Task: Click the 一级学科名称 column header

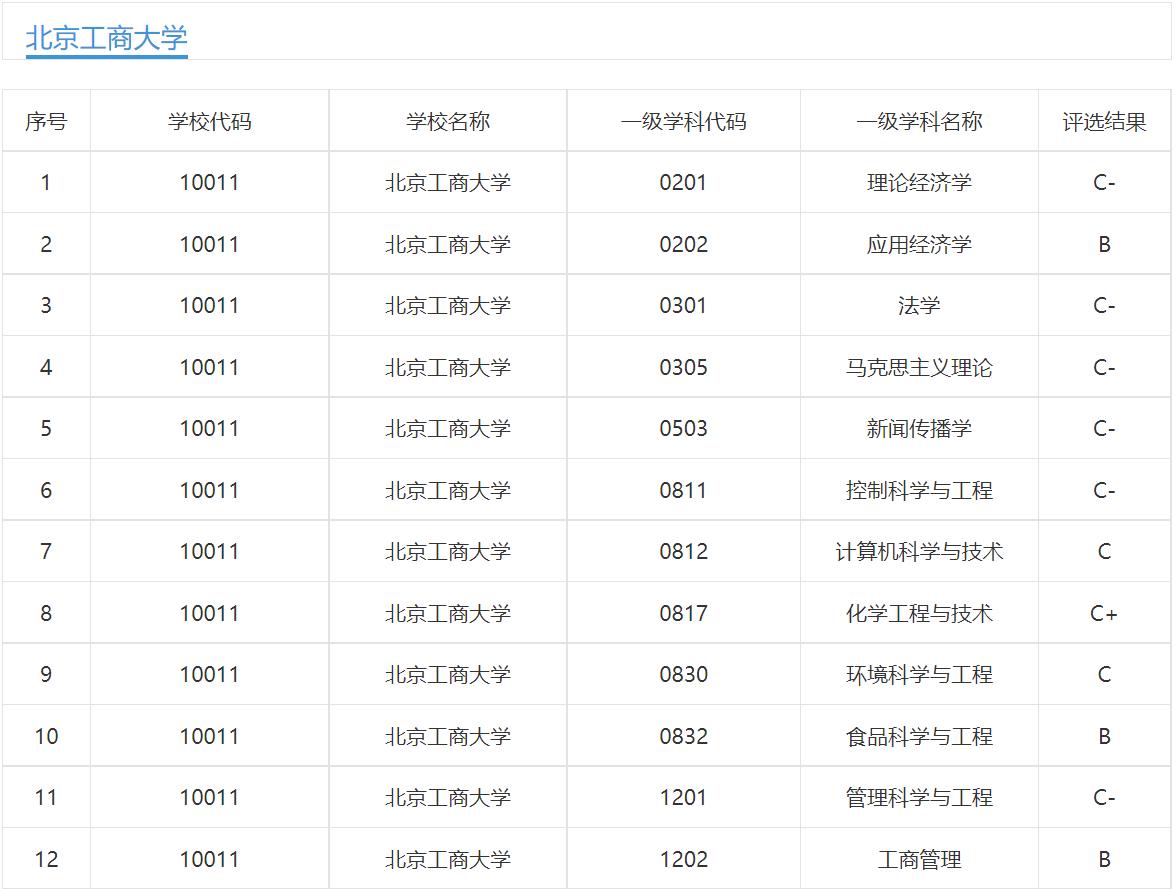Action: 921,120
